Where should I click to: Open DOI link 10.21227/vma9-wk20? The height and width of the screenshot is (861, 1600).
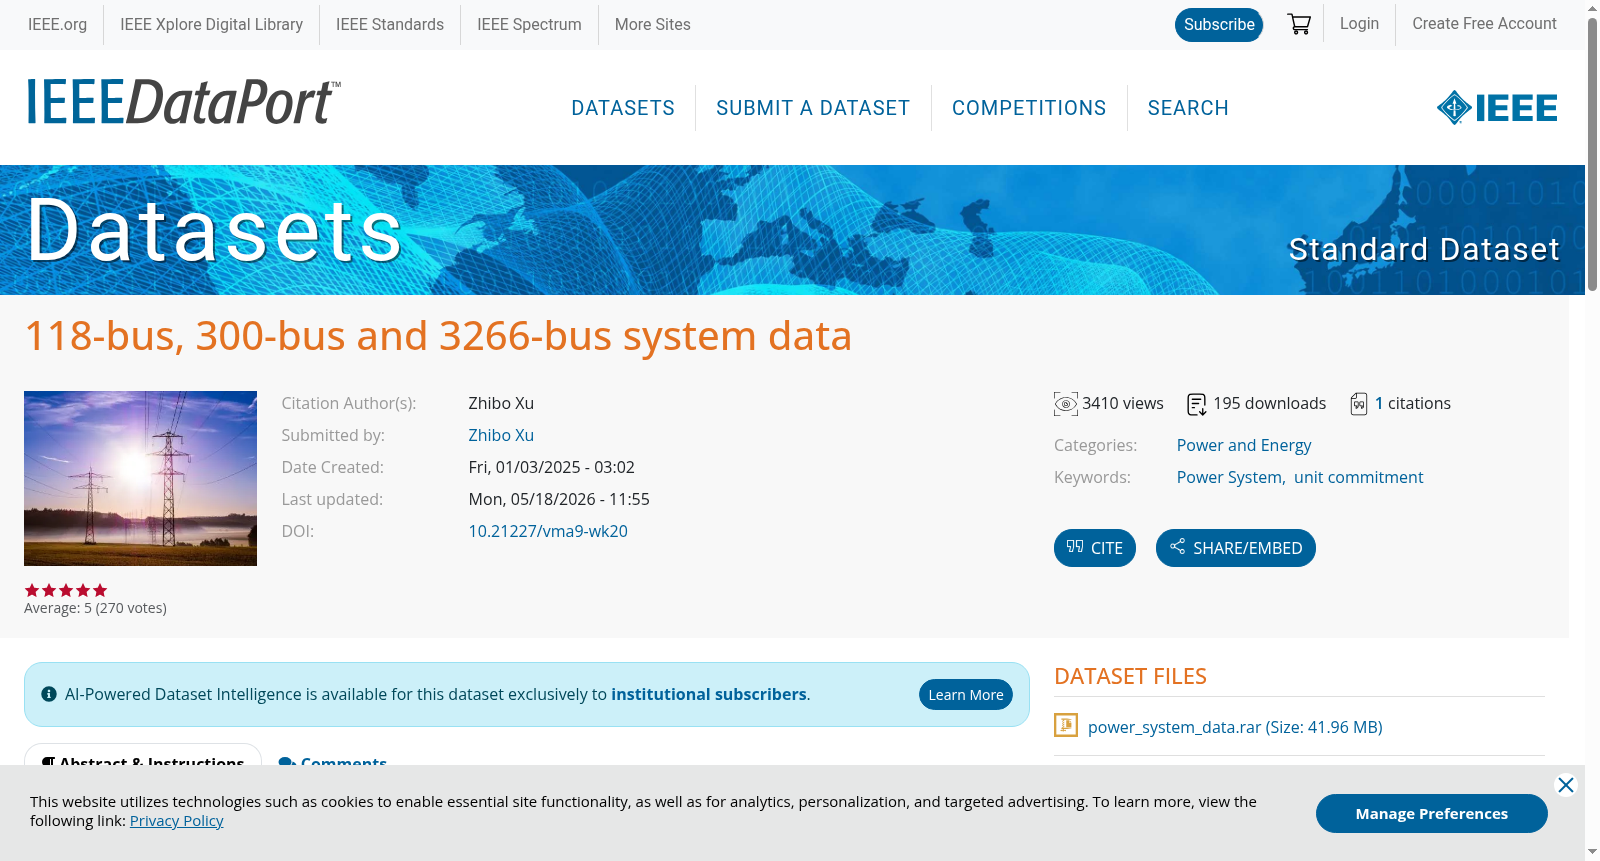pos(548,532)
